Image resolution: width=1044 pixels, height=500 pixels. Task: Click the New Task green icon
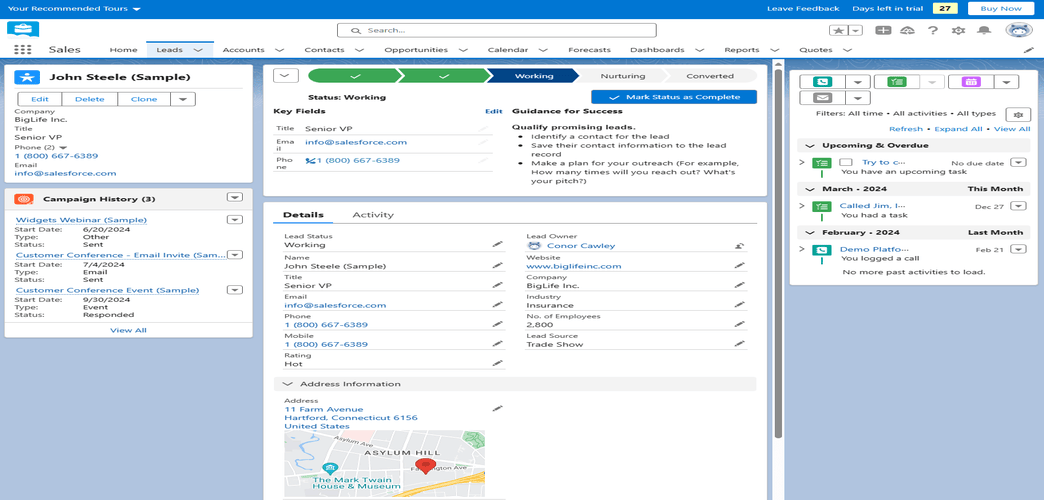pyautogui.click(x=897, y=81)
